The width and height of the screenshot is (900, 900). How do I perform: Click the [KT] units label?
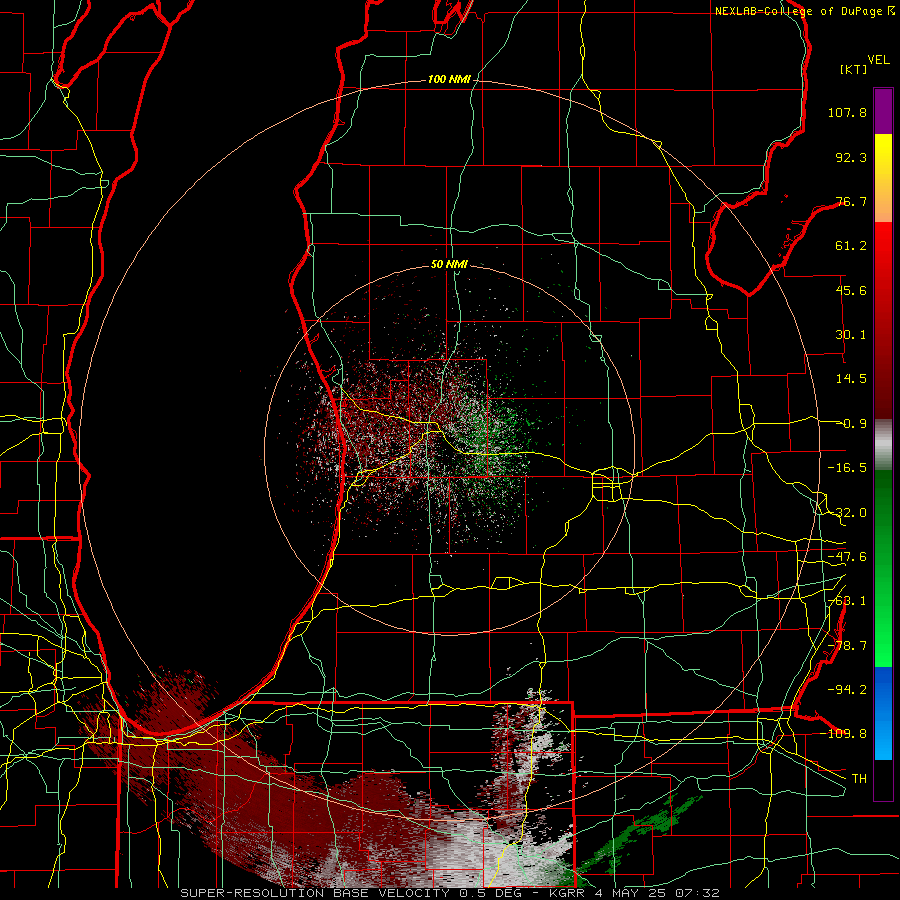[854, 69]
